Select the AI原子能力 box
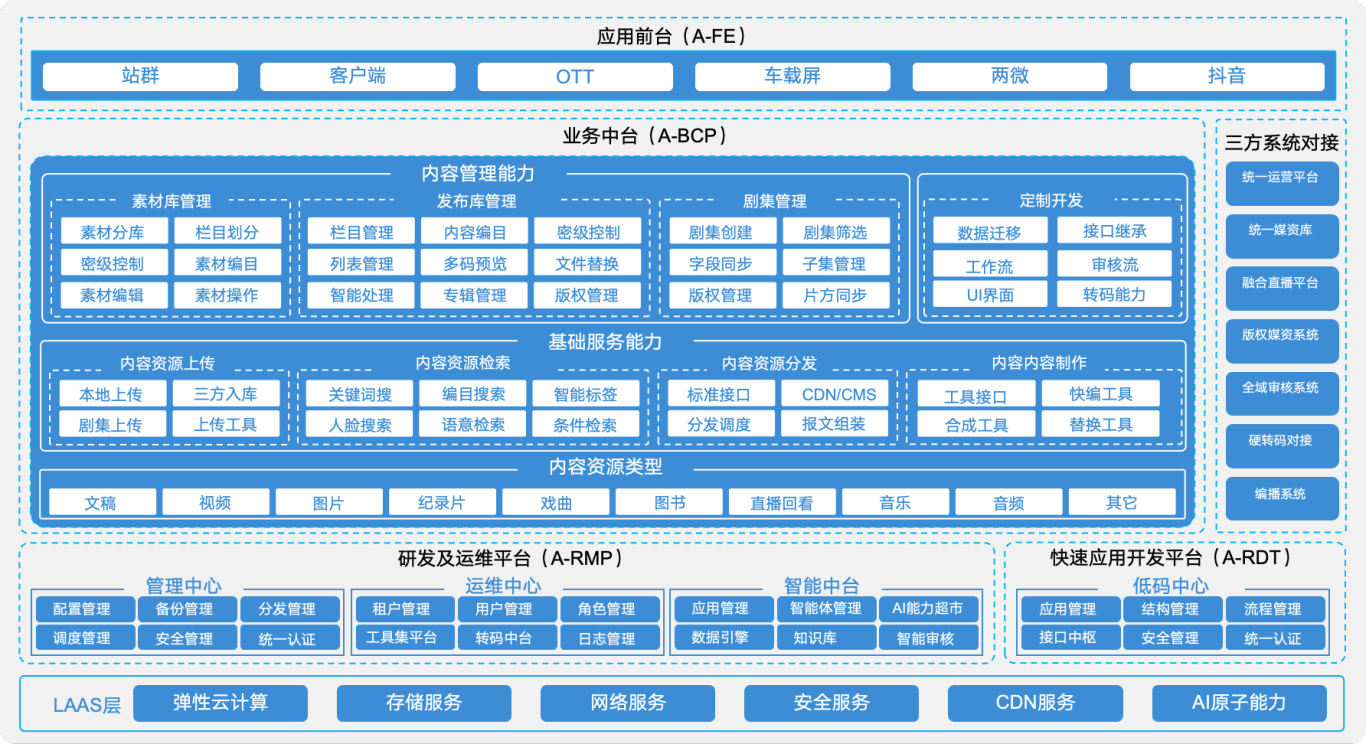The height and width of the screenshot is (744, 1366). [x=1239, y=703]
